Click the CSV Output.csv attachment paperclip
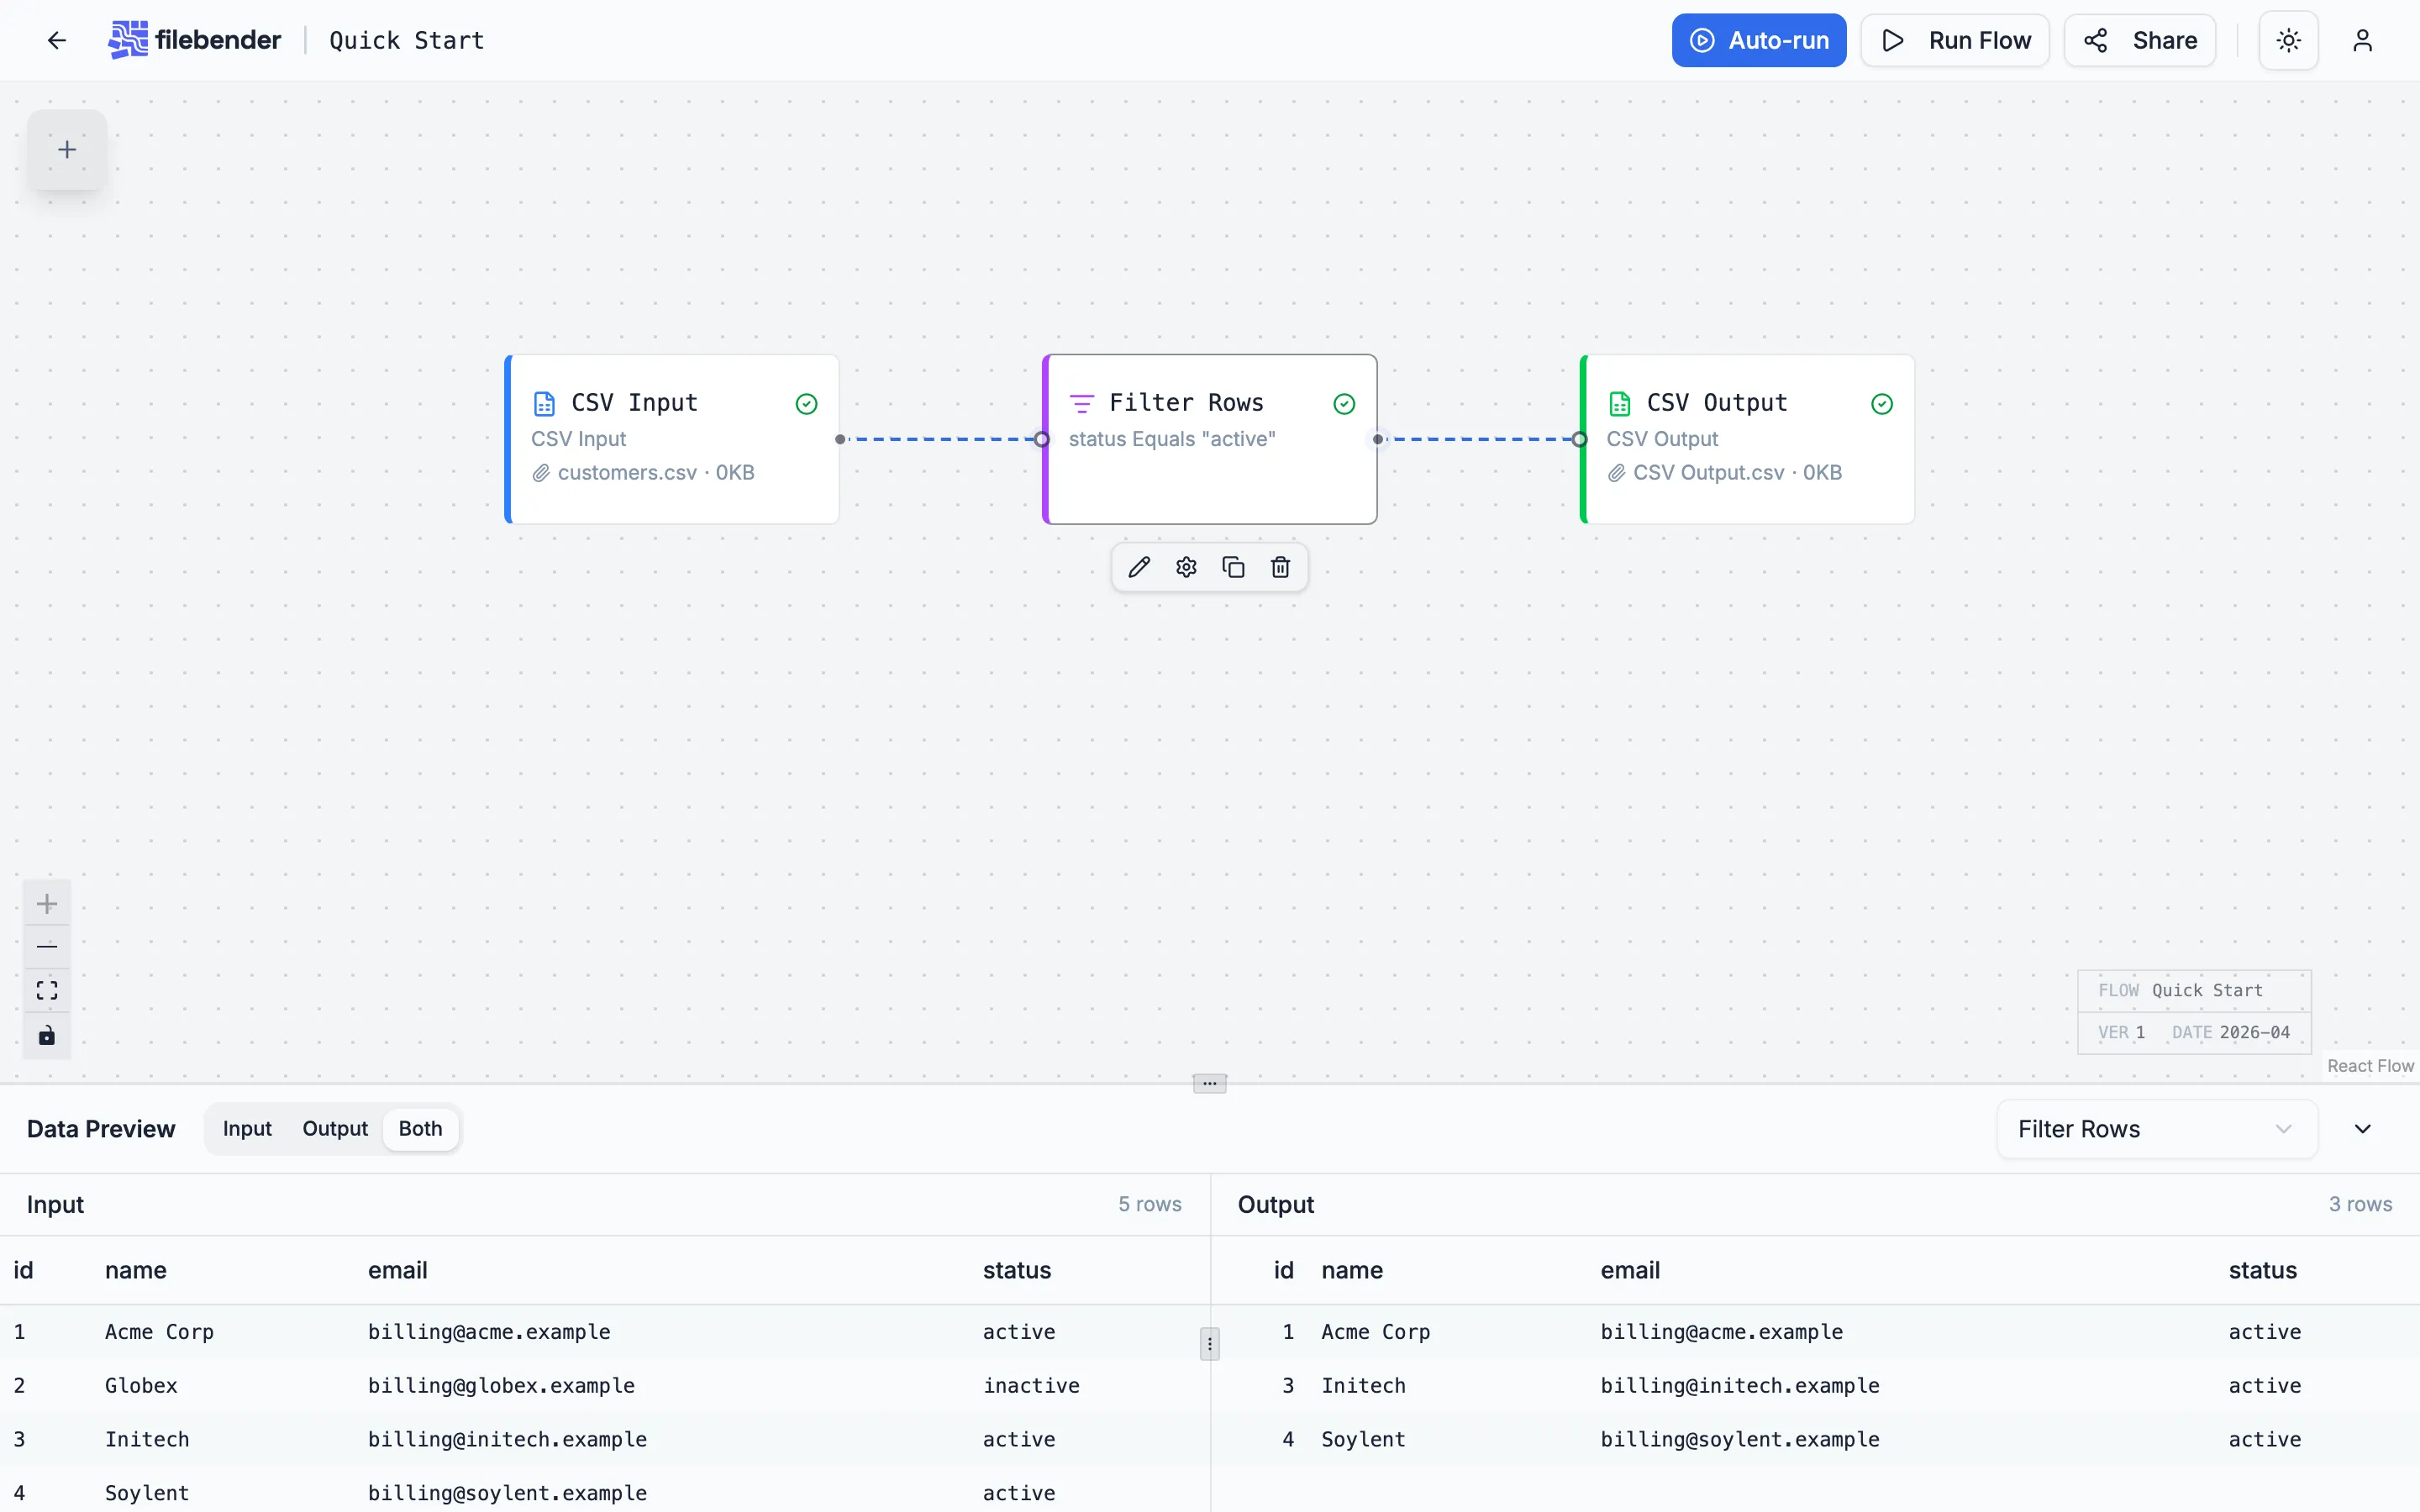 (x=1616, y=472)
